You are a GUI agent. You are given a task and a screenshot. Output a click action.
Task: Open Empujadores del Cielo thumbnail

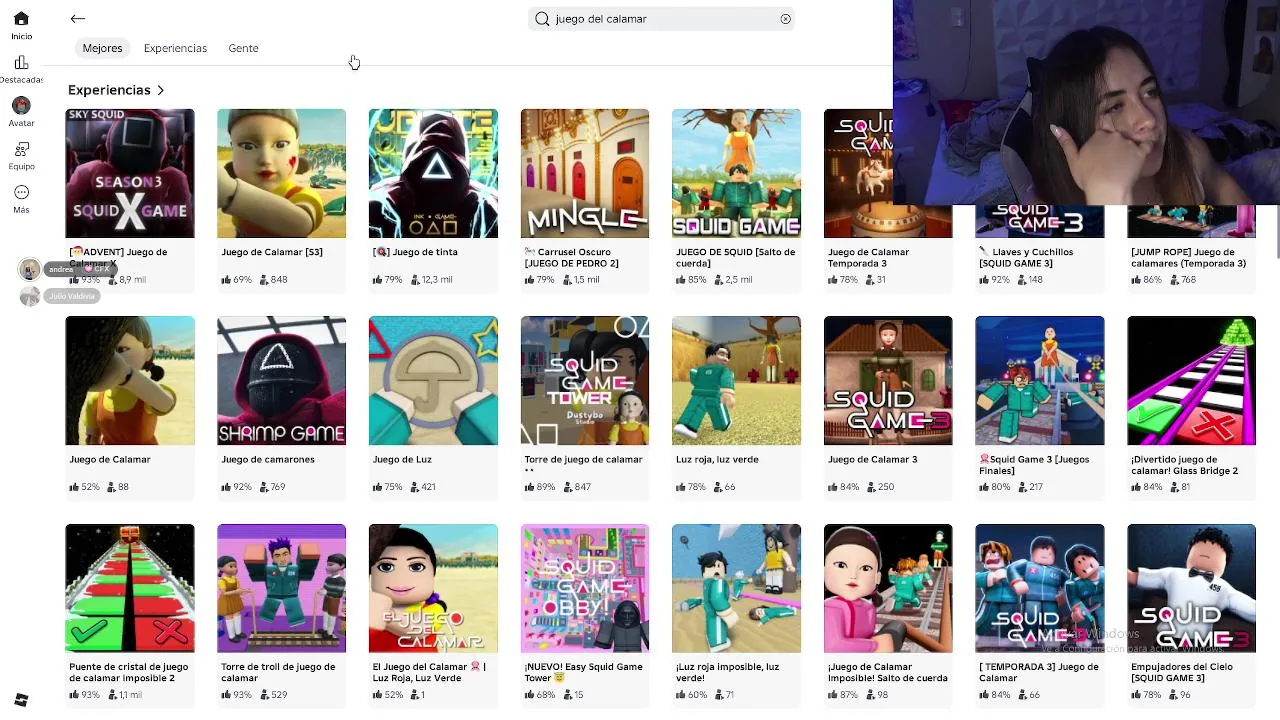pos(1191,588)
